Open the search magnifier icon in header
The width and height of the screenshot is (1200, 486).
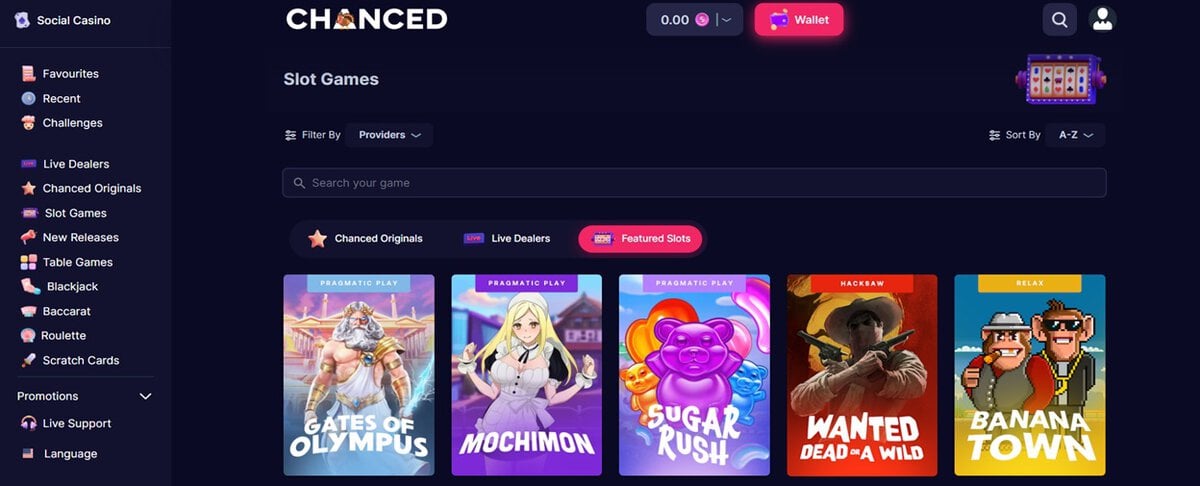(x=1059, y=19)
